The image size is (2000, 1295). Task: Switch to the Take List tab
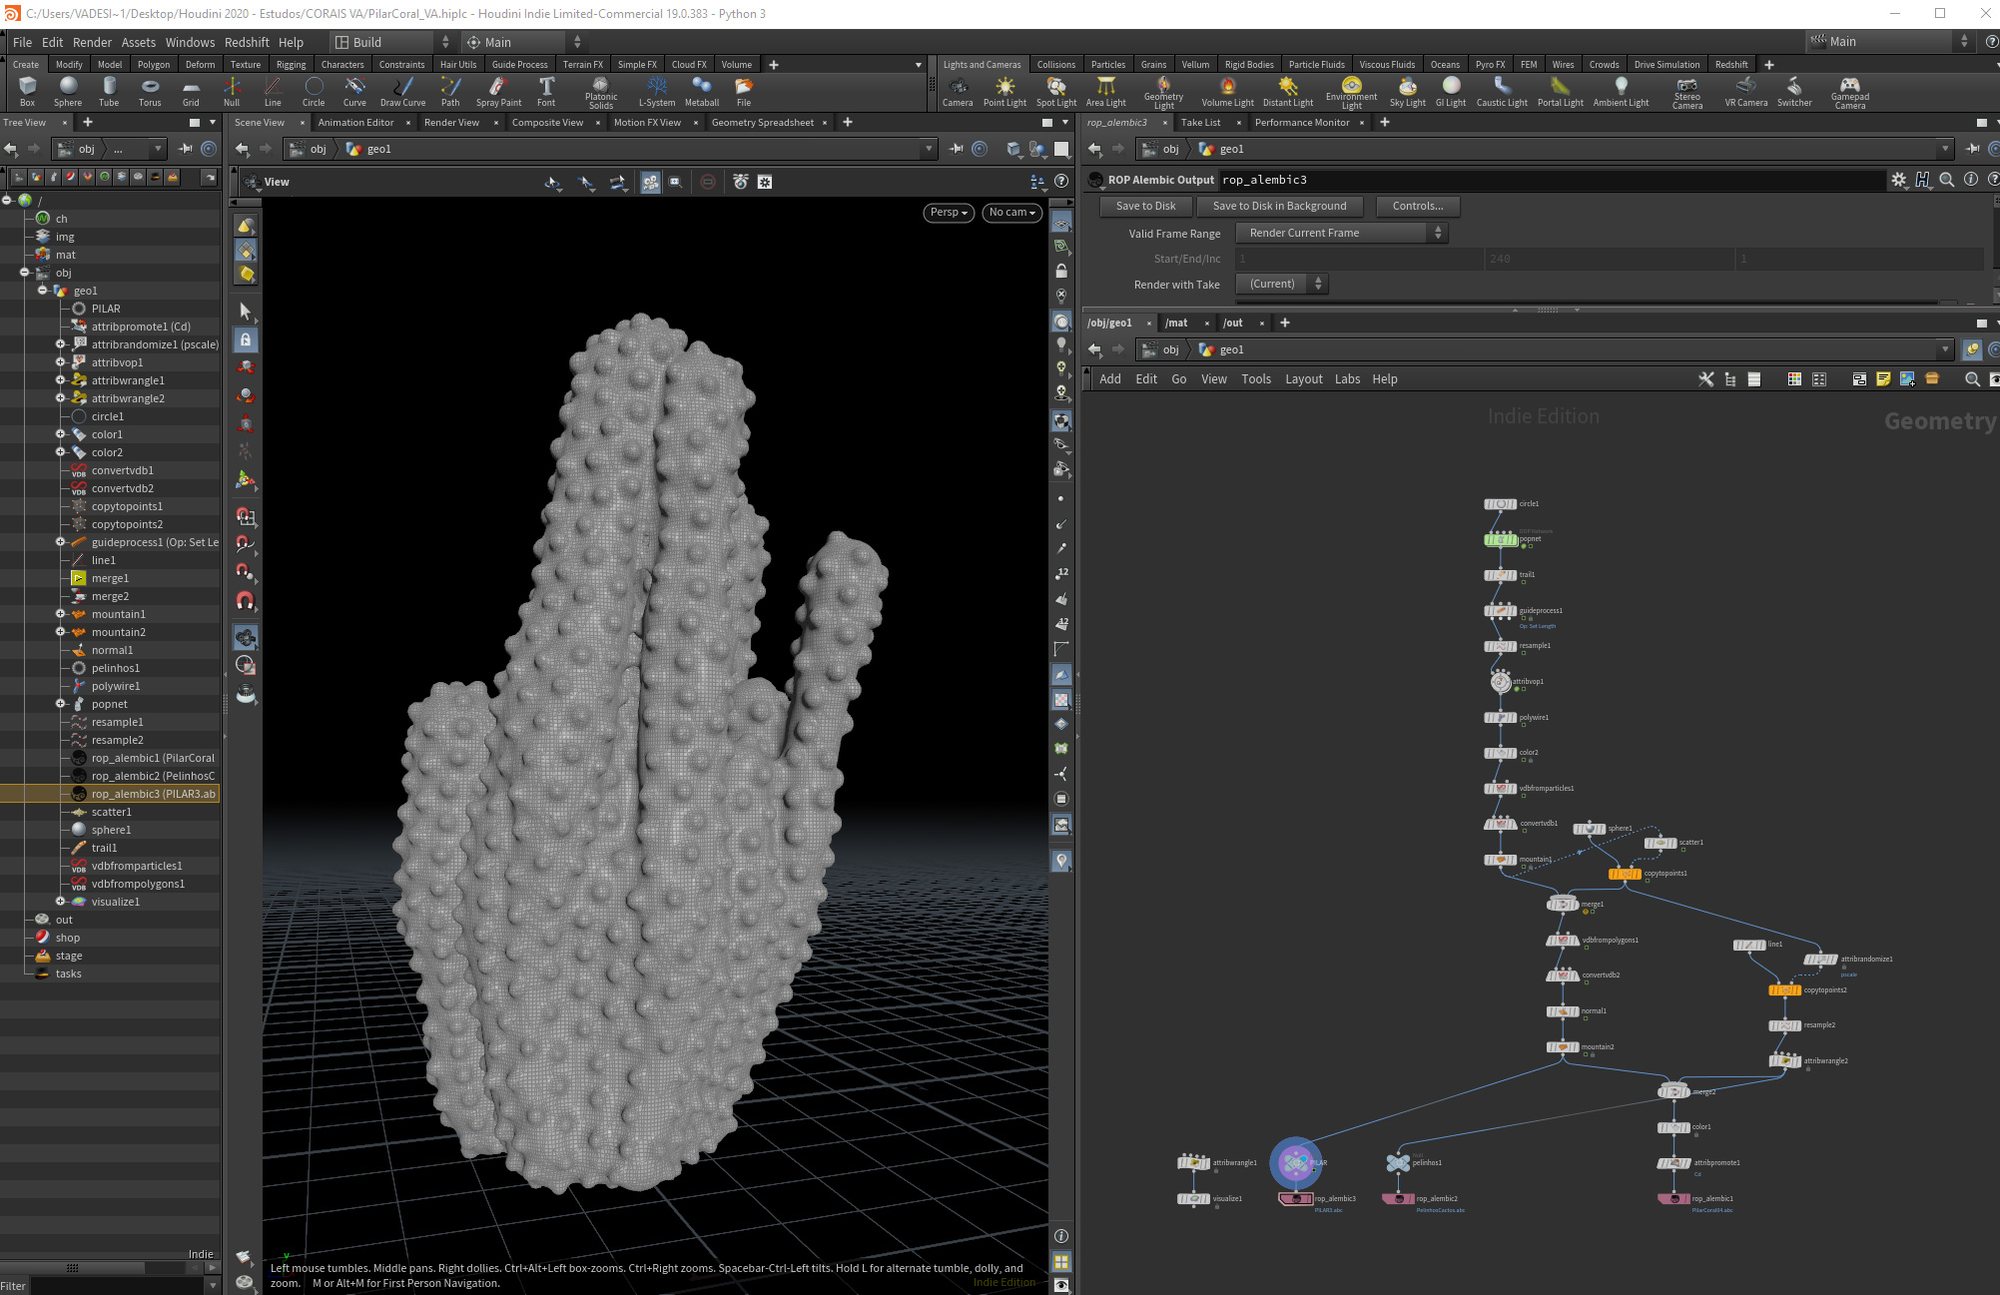(1200, 122)
